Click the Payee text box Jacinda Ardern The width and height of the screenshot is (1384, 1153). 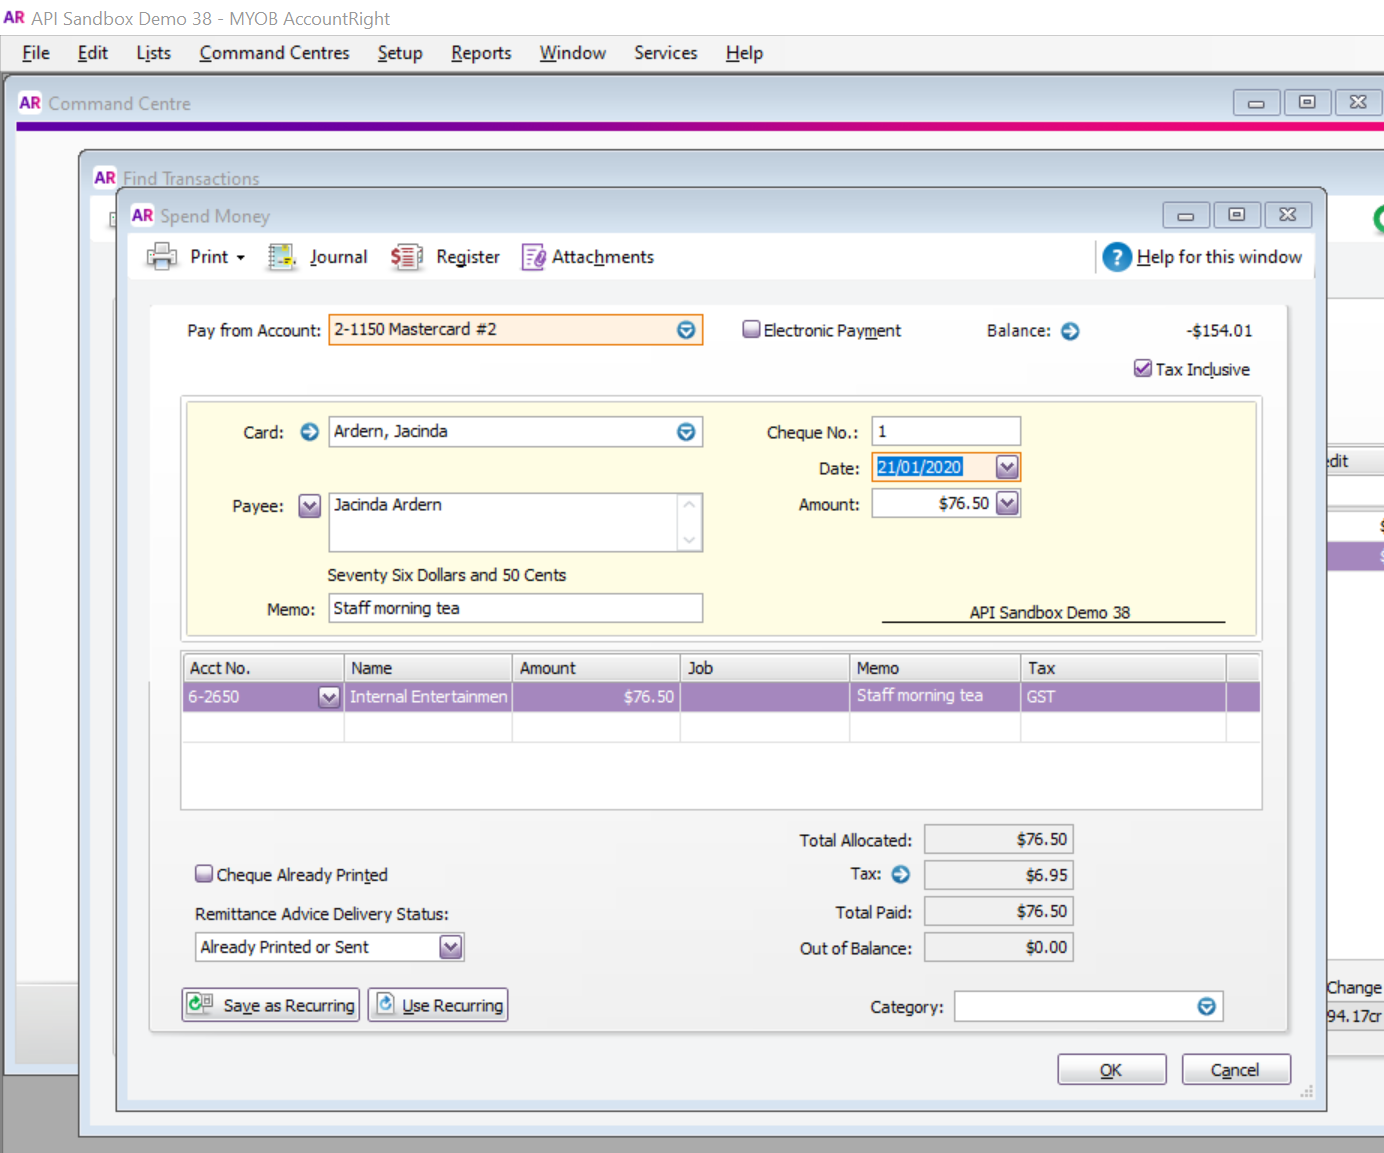(516, 522)
